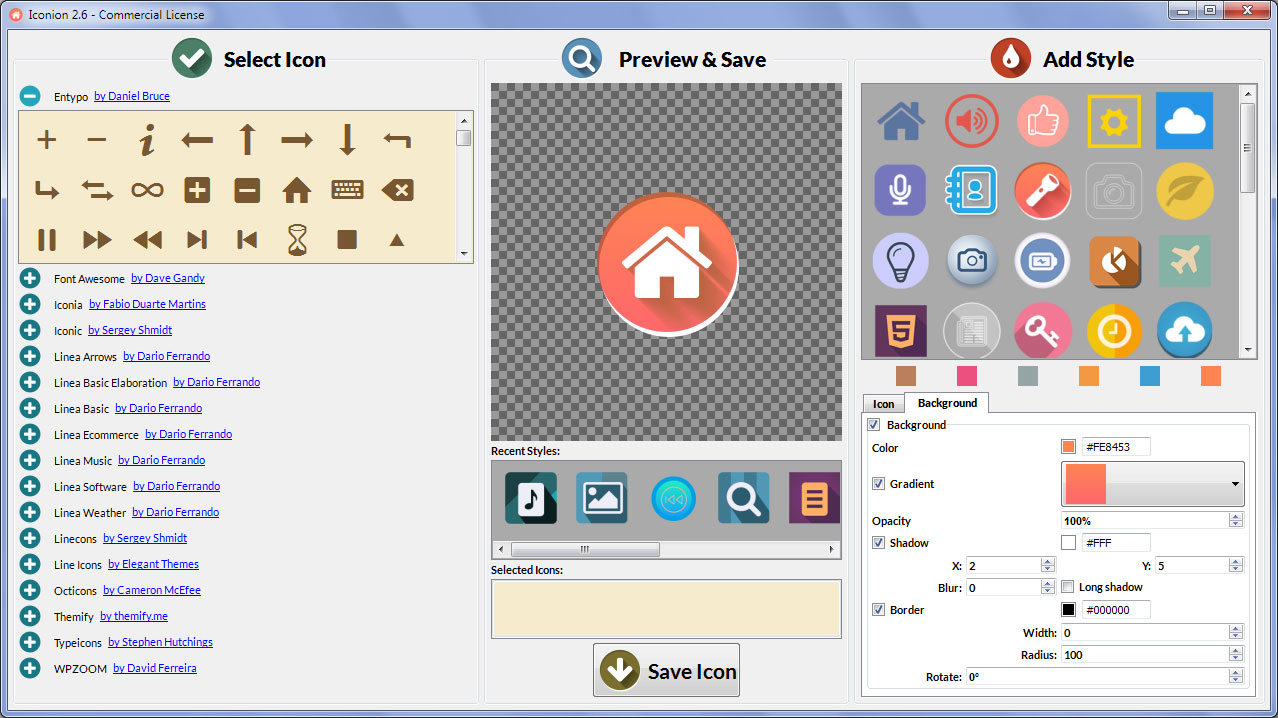Select the home icon from the Entypo set

[x=297, y=189]
